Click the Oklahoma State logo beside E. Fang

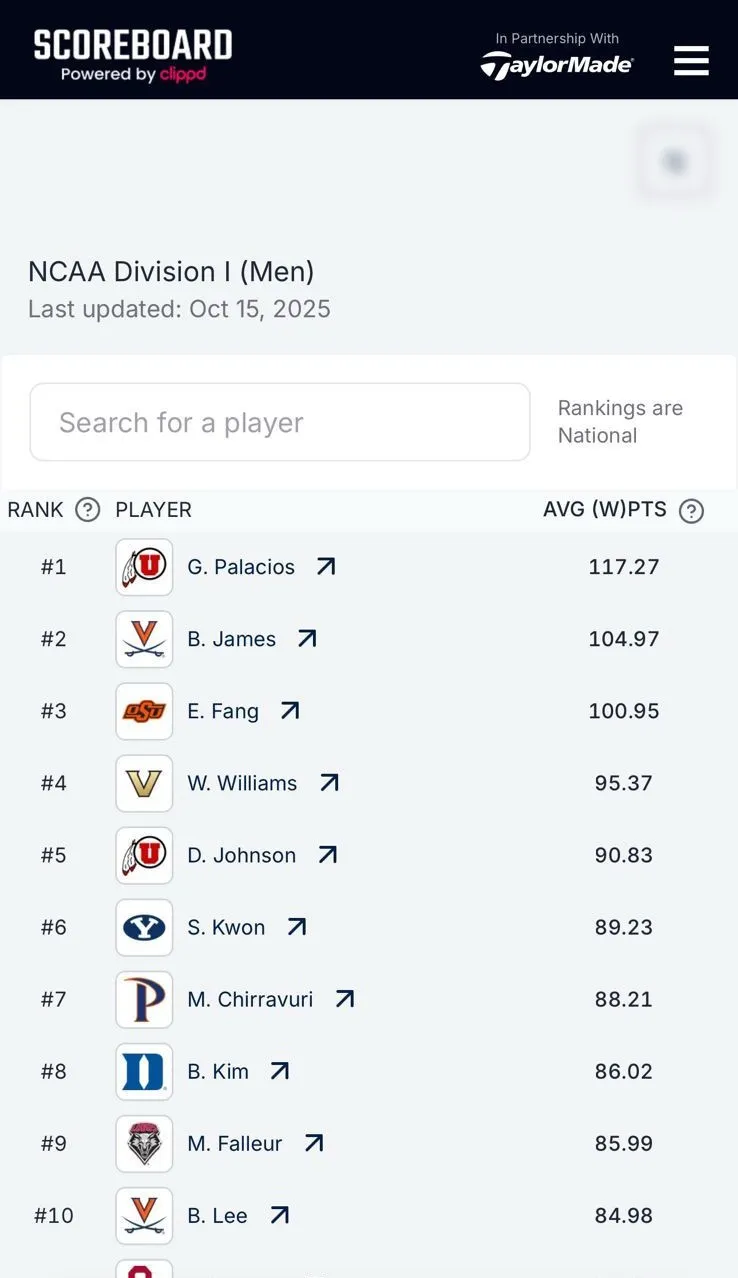[x=144, y=711]
